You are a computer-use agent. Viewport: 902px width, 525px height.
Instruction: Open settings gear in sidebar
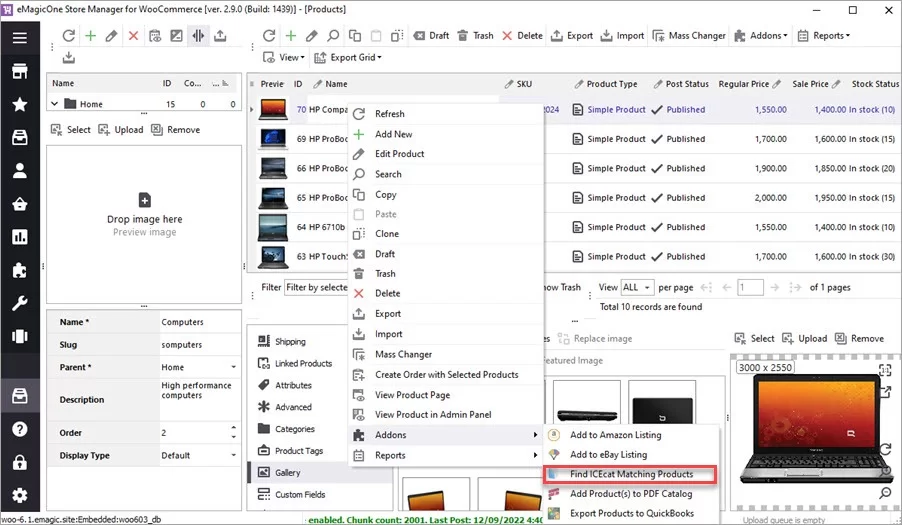coord(19,495)
